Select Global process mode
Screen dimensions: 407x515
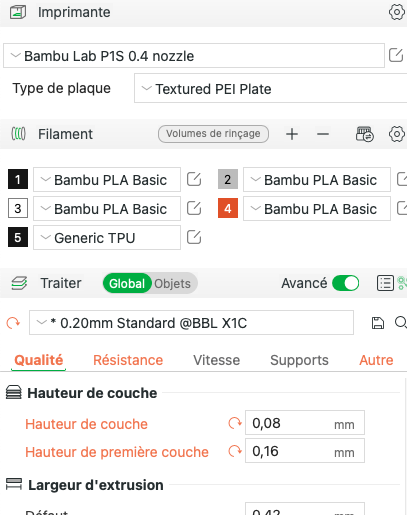pos(127,284)
